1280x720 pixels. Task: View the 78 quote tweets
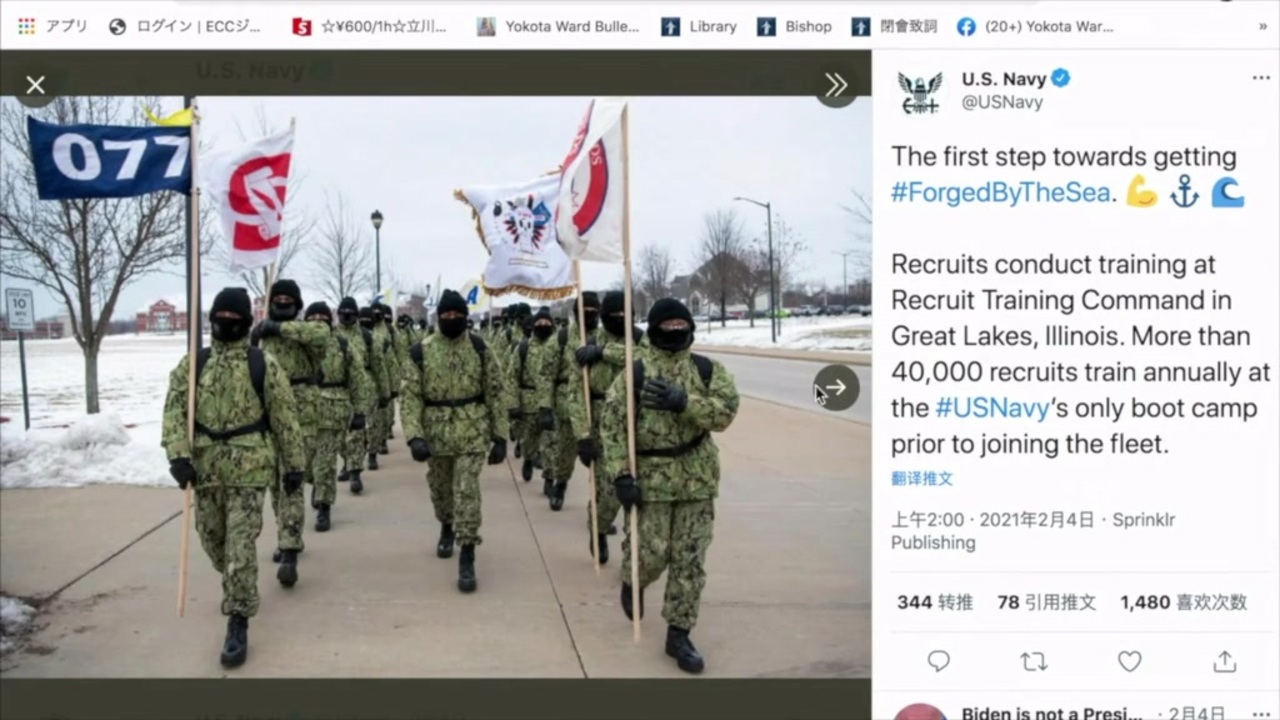pos(1046,602)
